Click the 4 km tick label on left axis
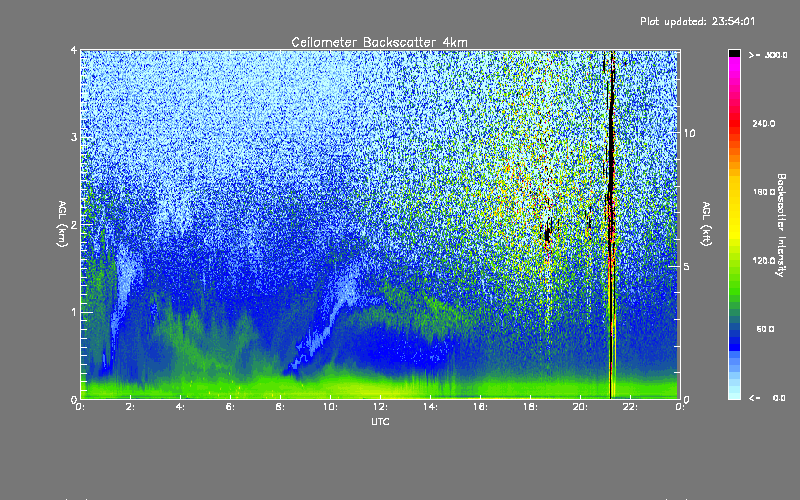Image resolution: width=800 pixels, height=500 pixels. click(74, 51)
